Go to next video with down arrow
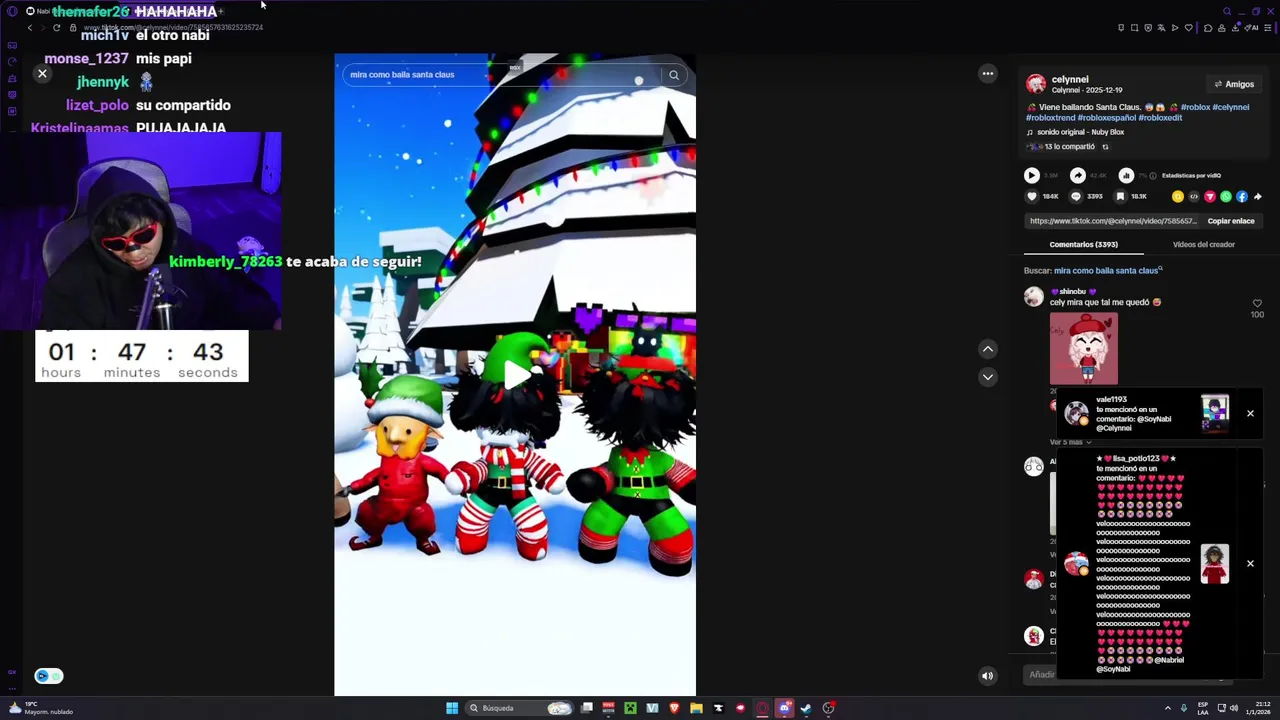The width and height of the screenshot is (1280, 720). (988, 377)
